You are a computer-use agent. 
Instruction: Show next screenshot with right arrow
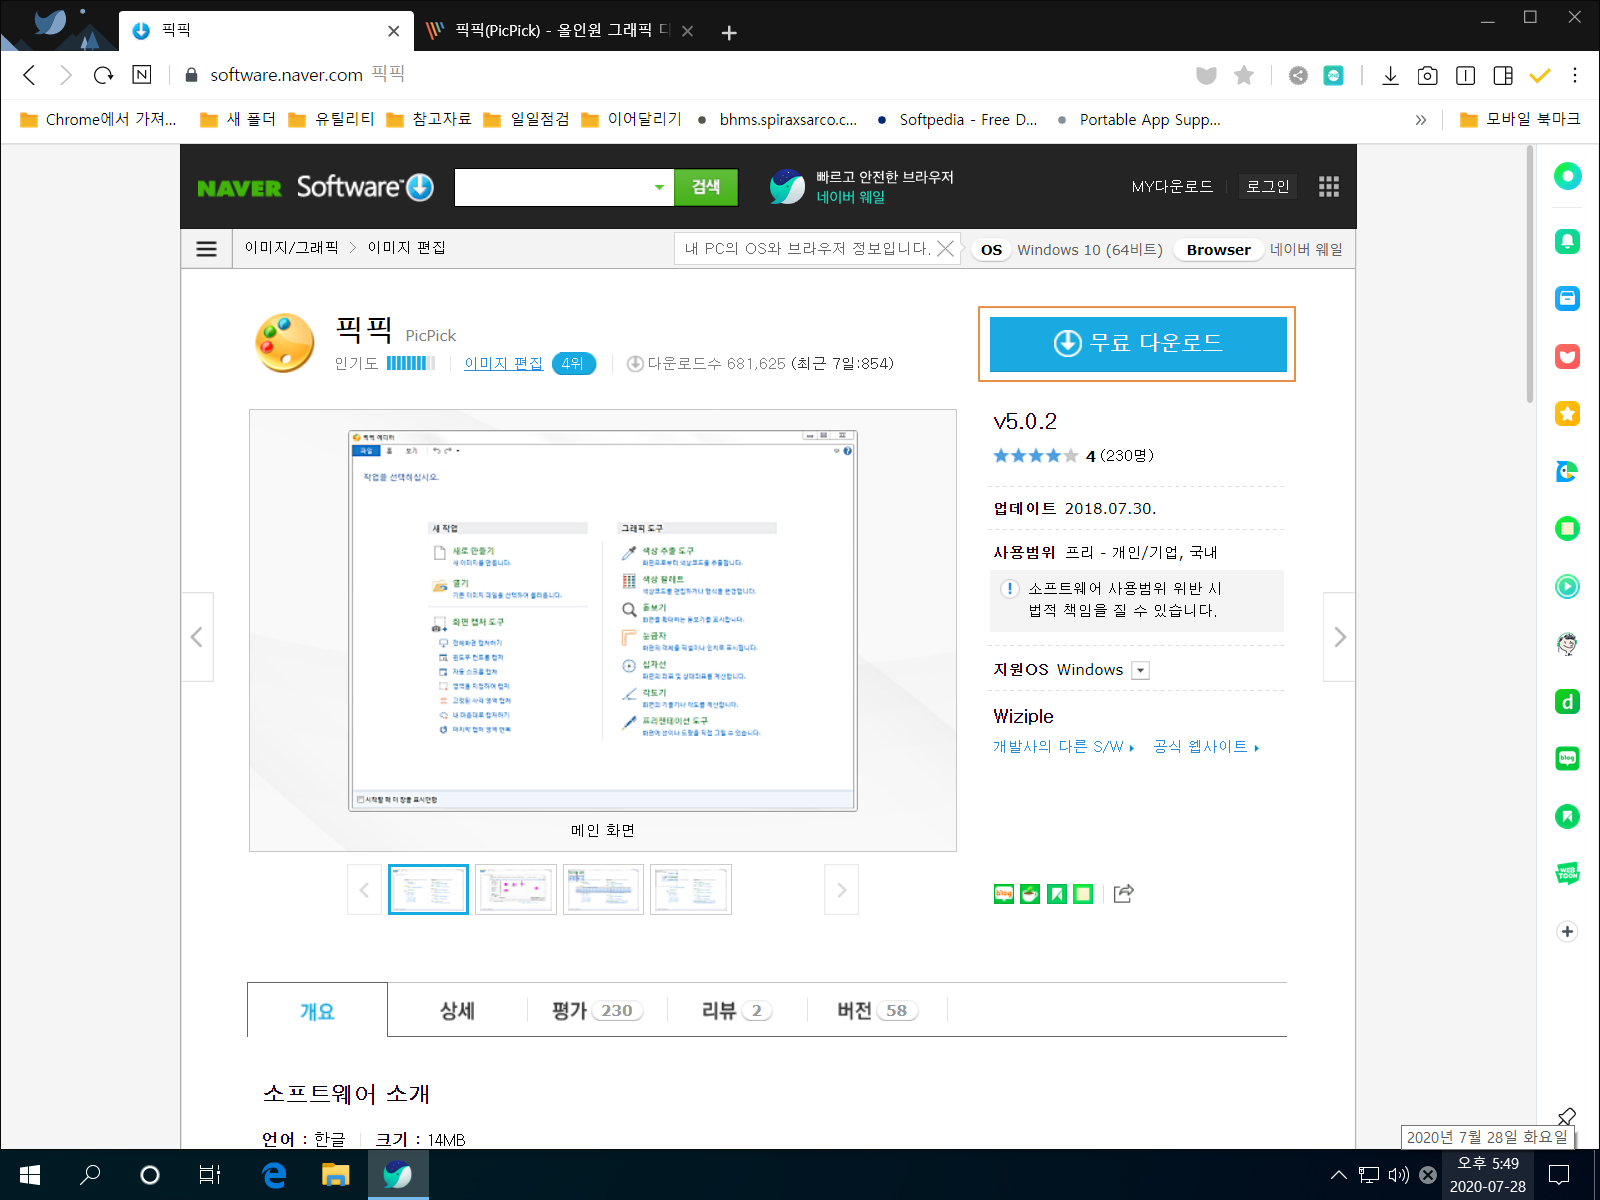tap(1339, 637)
